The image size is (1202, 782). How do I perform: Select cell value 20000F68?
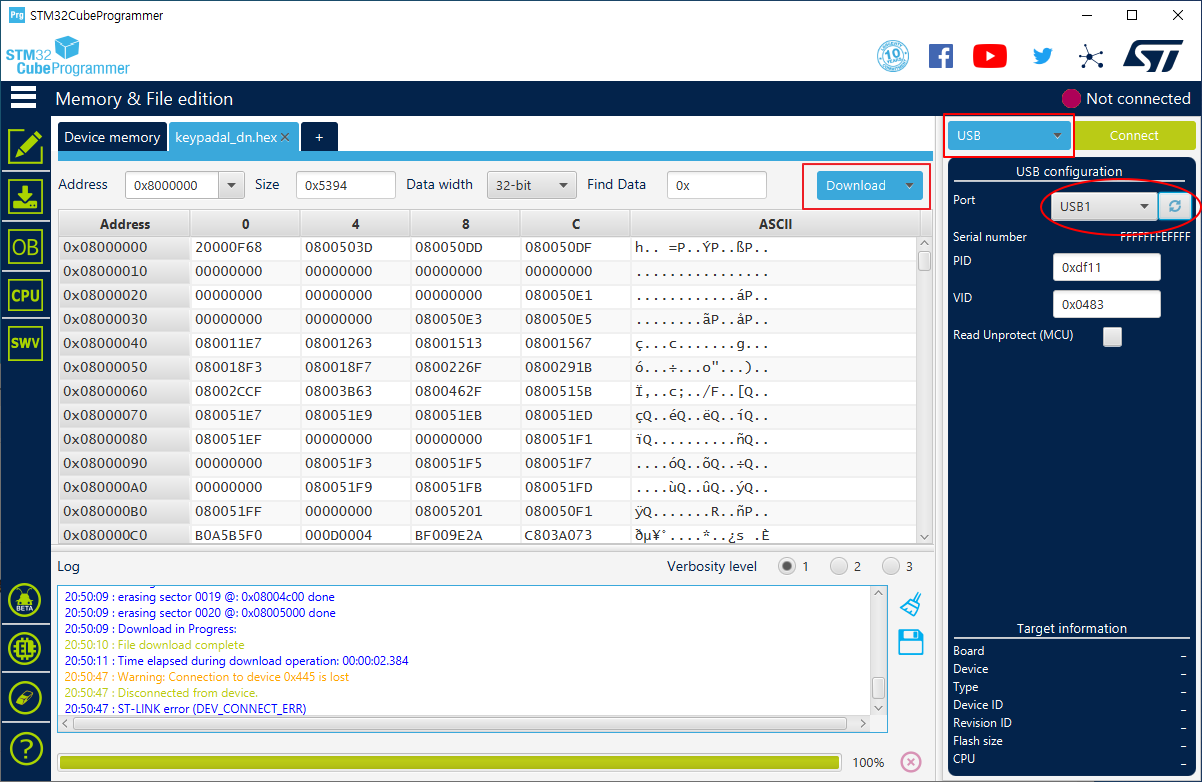[x=229, y=247]
